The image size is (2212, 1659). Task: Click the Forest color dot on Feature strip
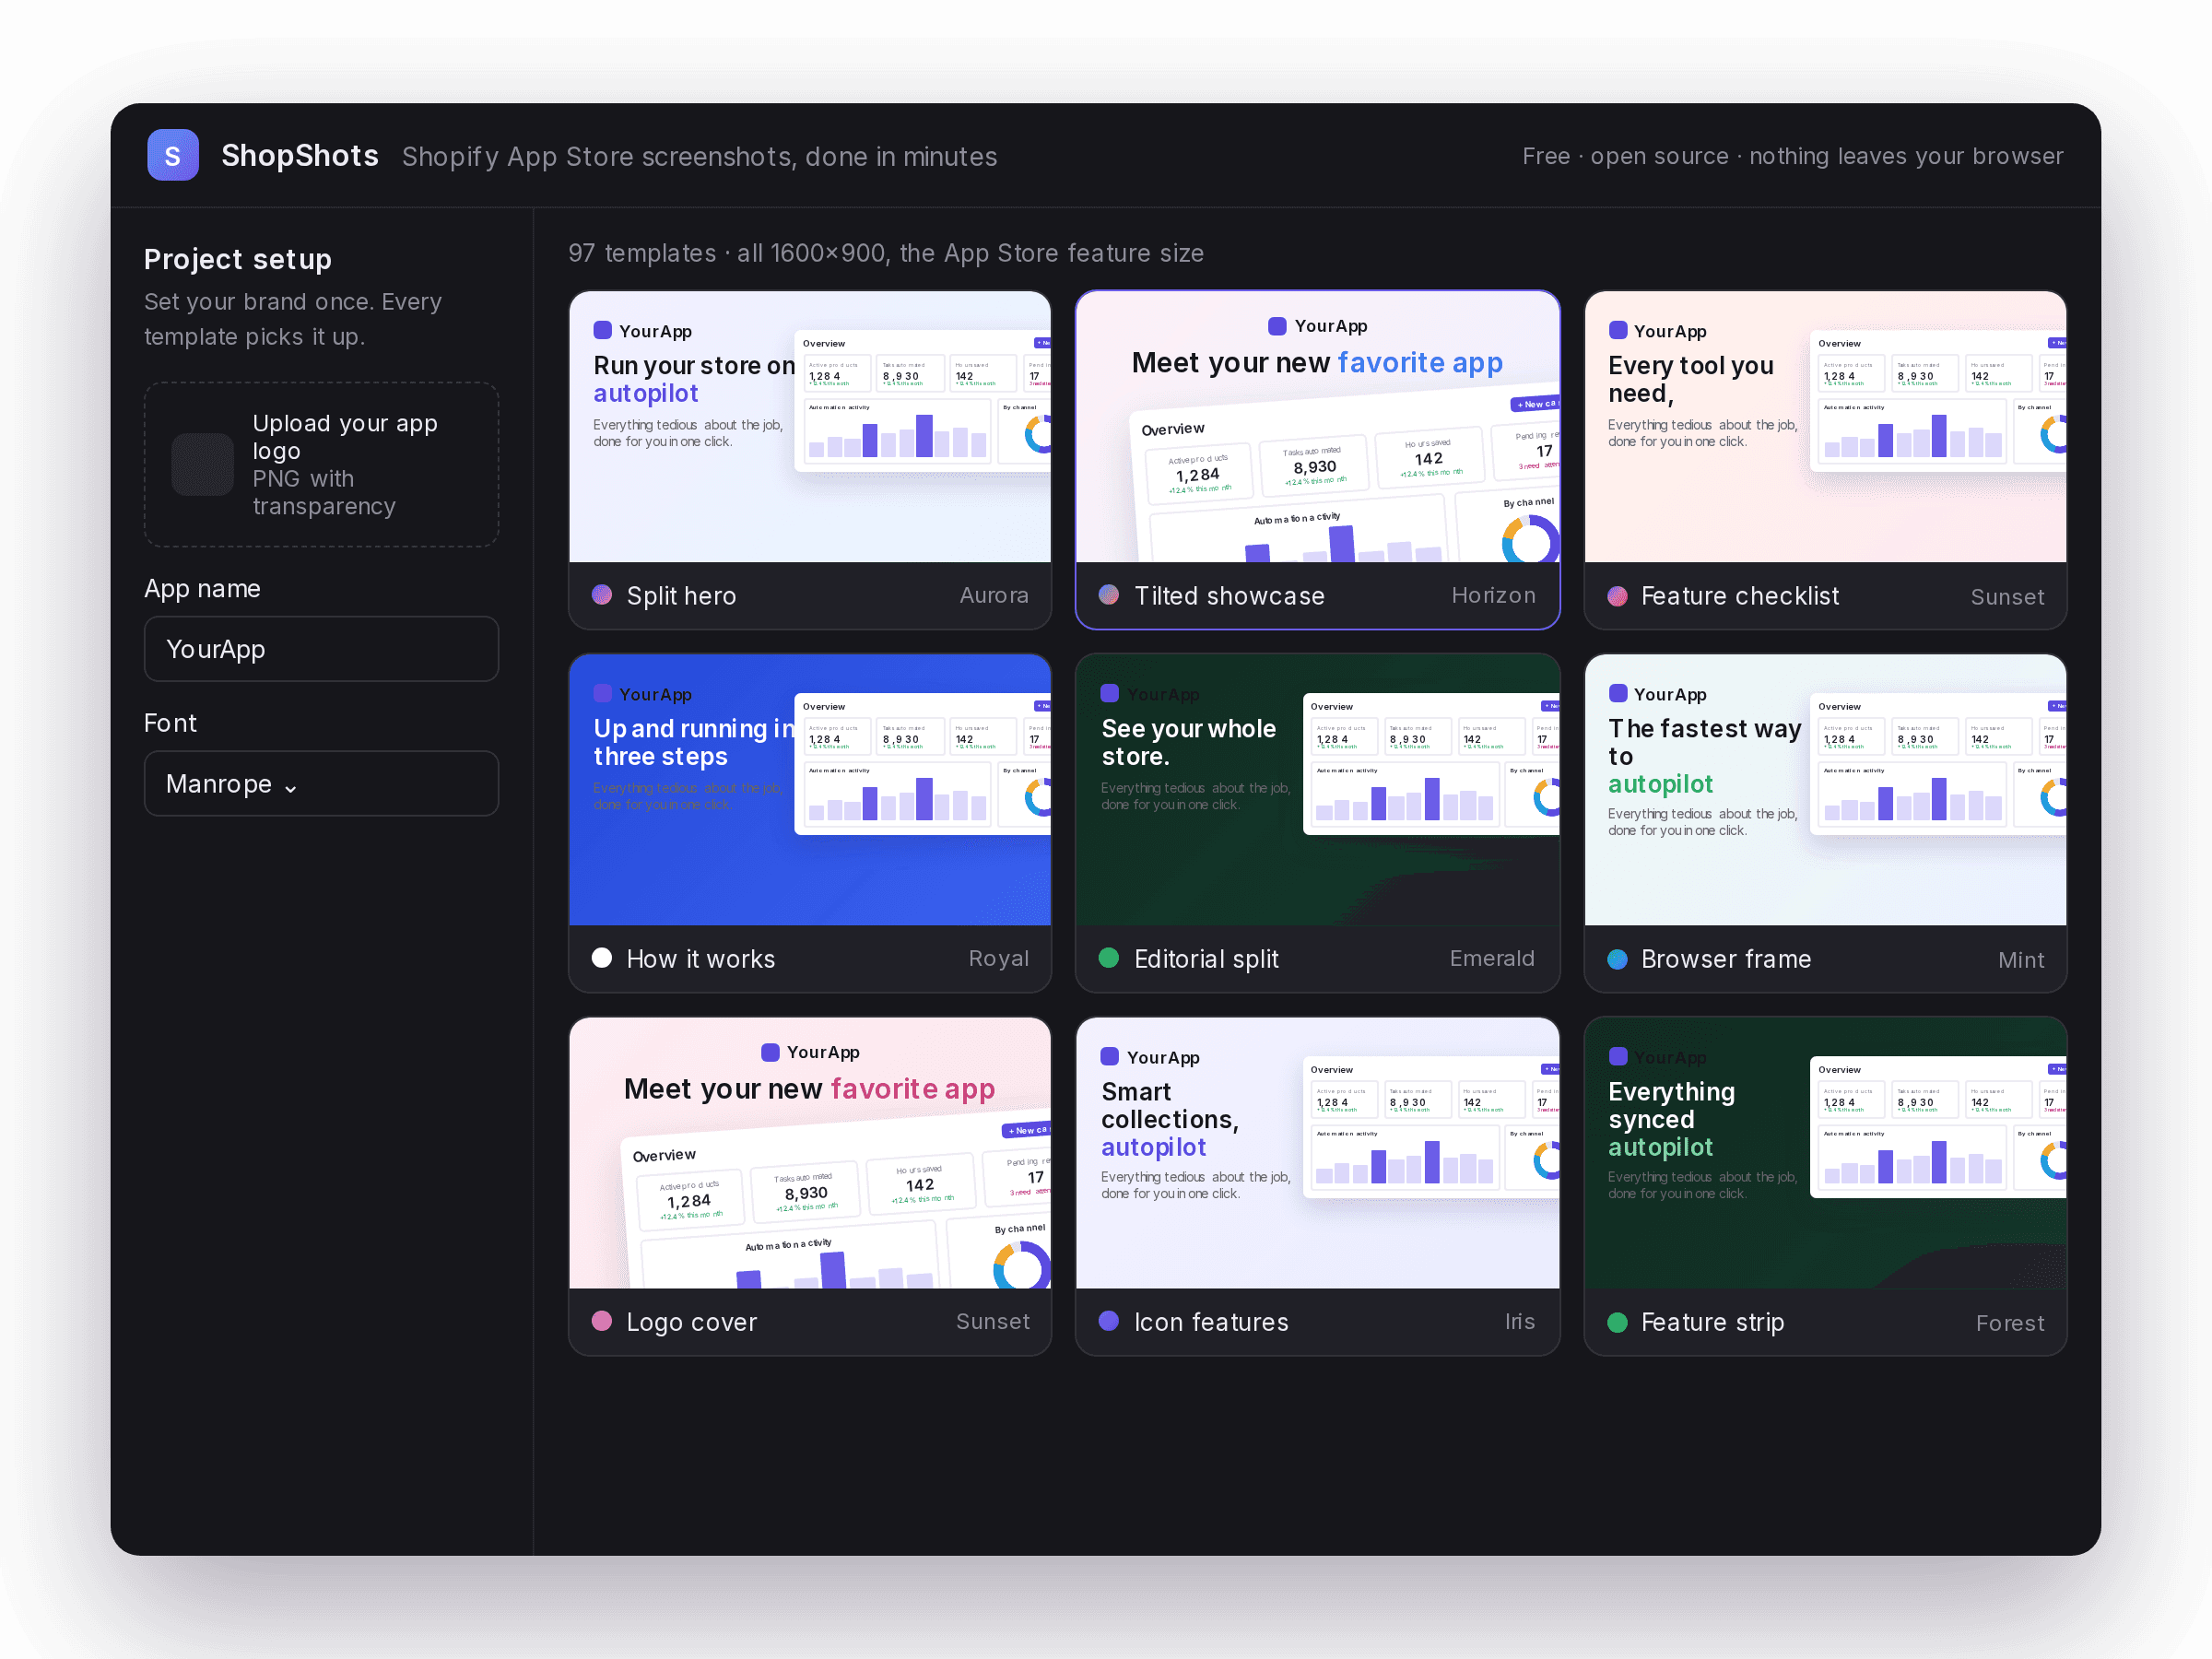click(x=1617, y=1322)
